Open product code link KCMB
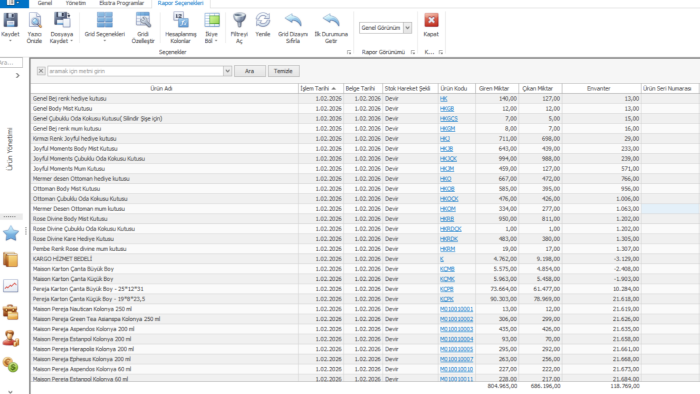This screenshot has width=700, height=394. 447,269
